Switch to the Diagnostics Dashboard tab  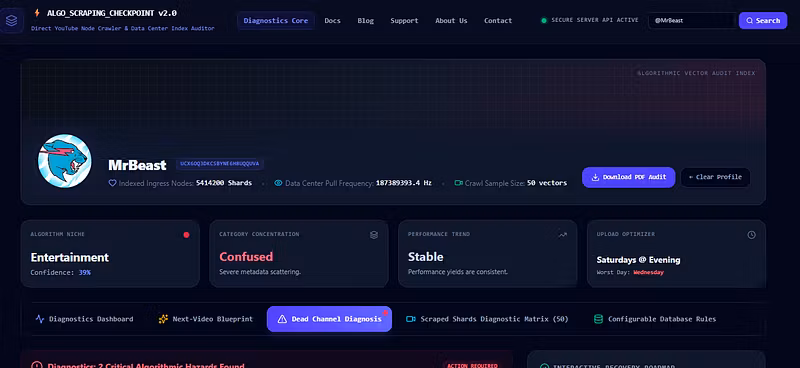[x=84, y=319]
